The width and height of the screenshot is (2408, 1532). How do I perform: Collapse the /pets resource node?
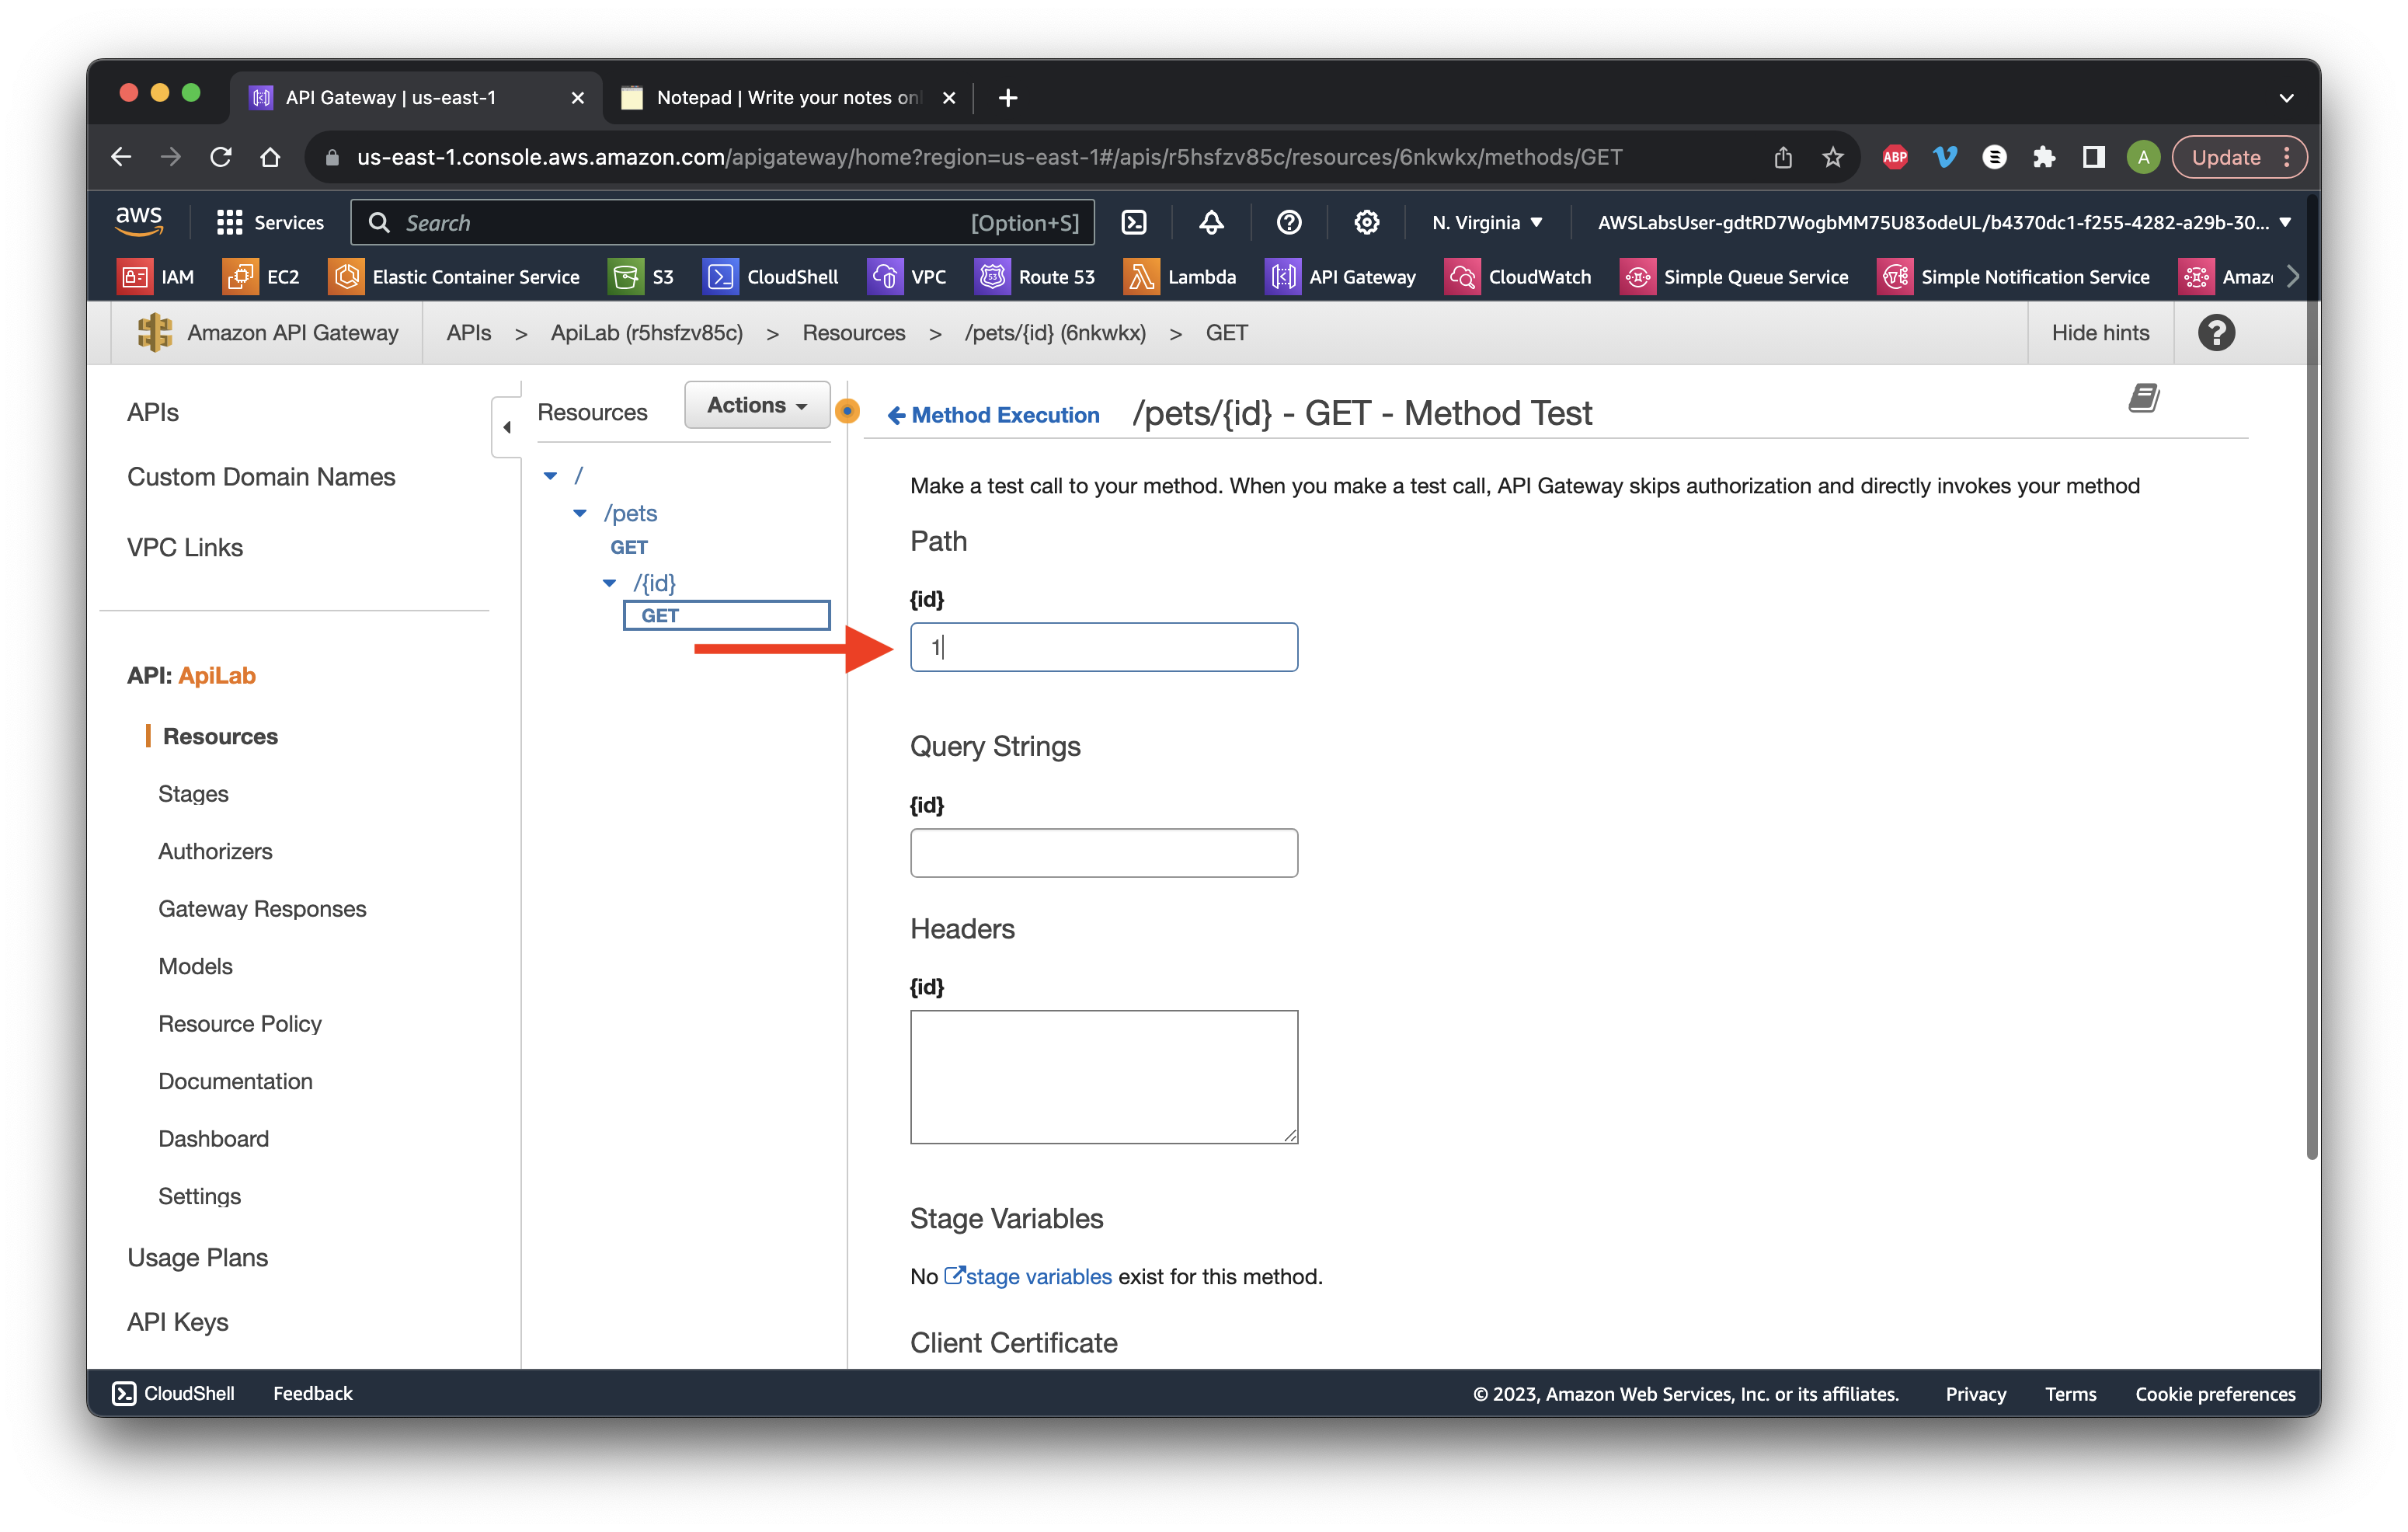(580, 513)
